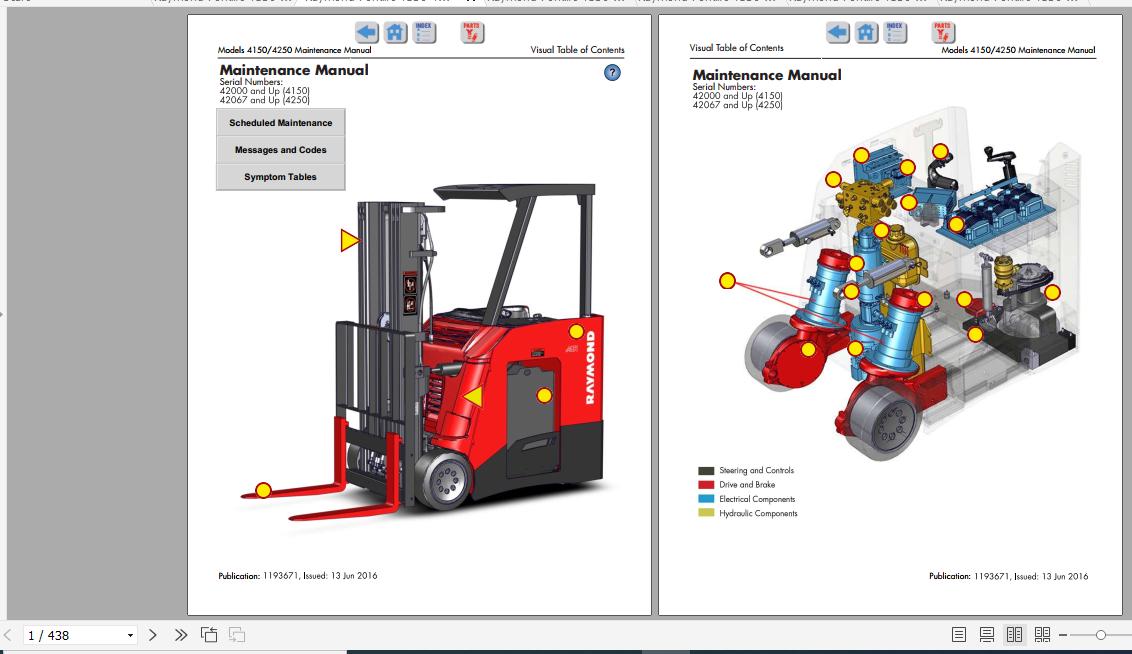Click the Steering and Controls legend swatch
1132x654 pixels.
click(x=706, y=471)
